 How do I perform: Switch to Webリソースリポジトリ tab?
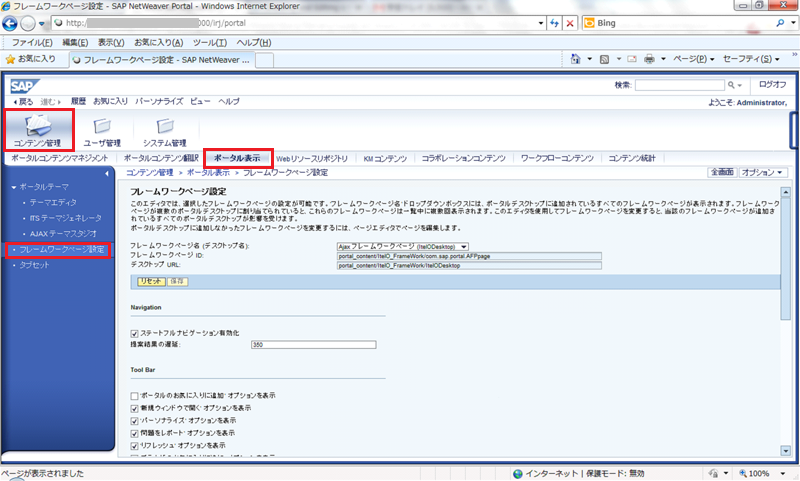pyautogui.click(x=312, y=159)
